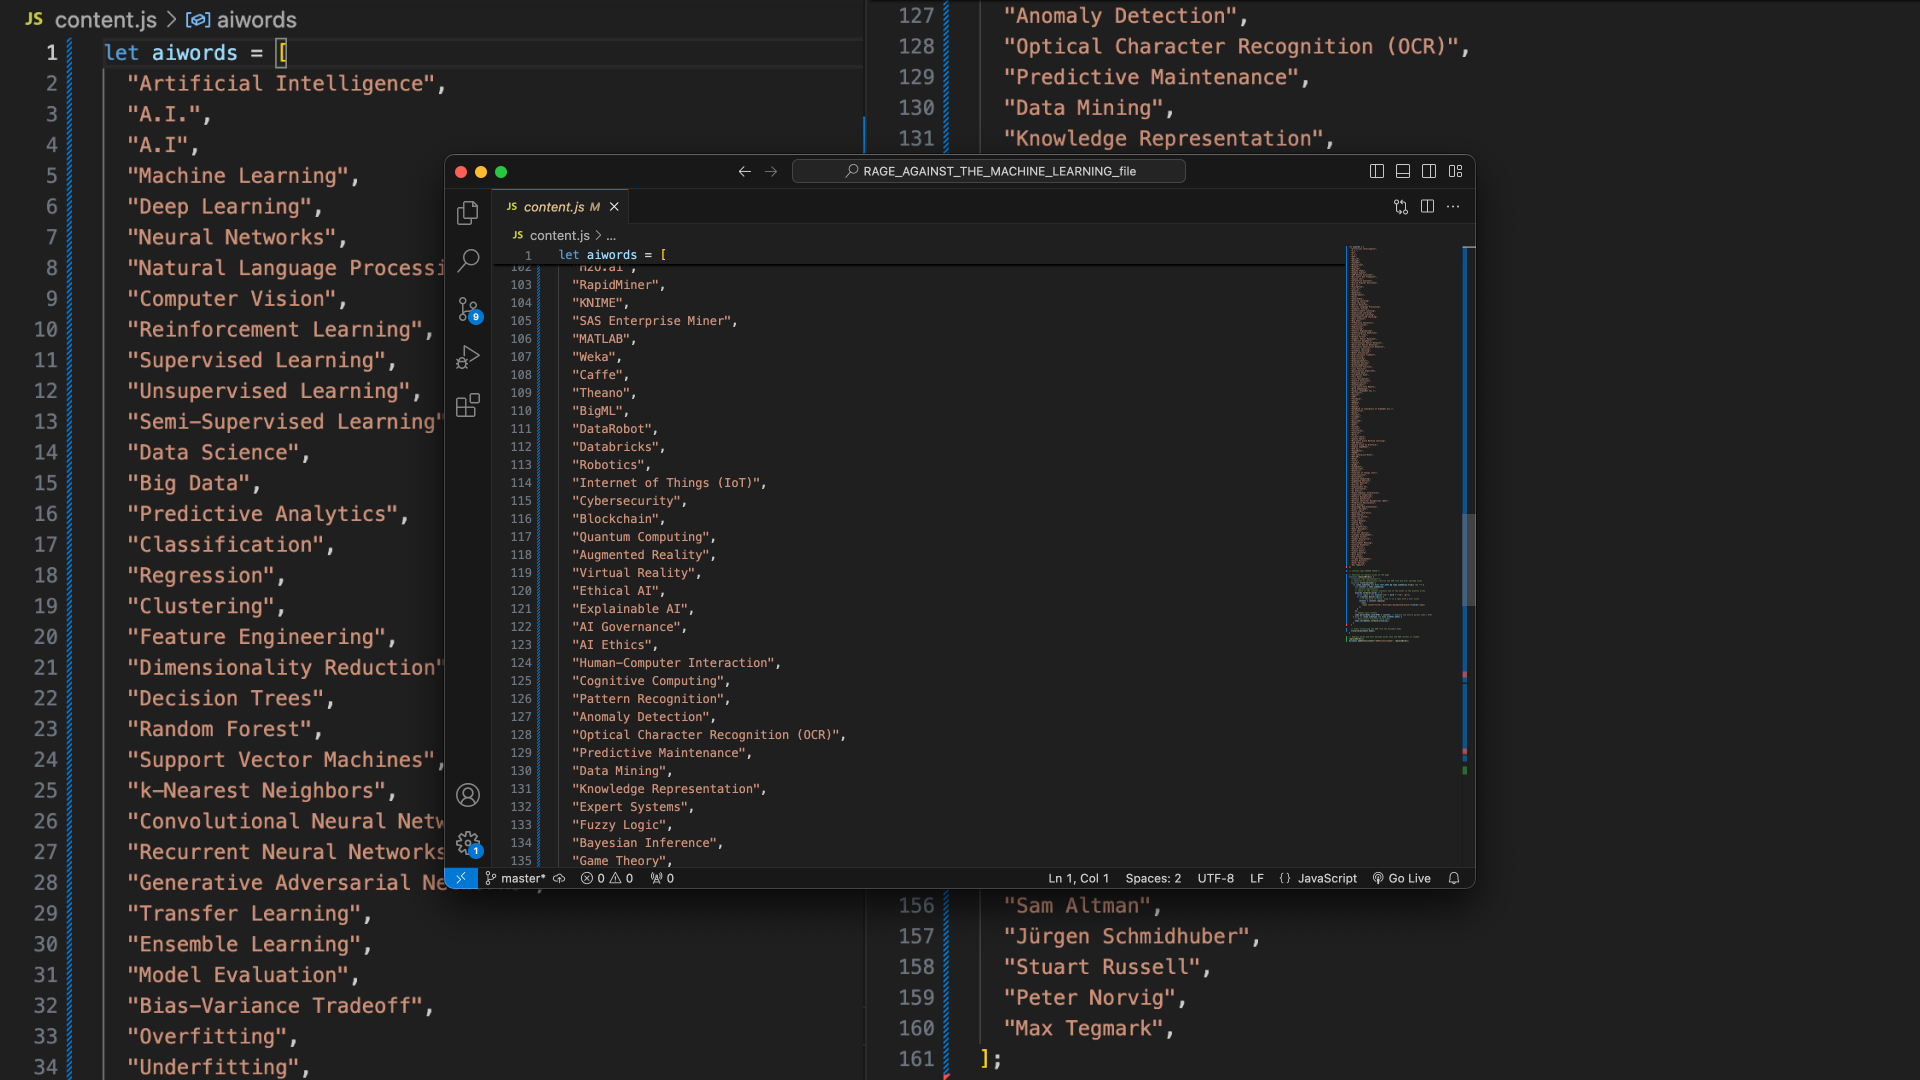Open Source Control view with 9 changes
This screenshot has height=1080, width=1920.
[467, 309]
